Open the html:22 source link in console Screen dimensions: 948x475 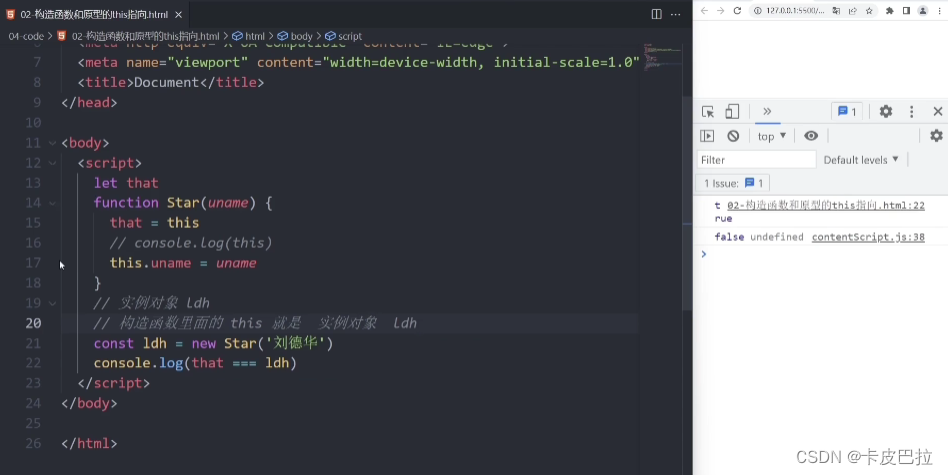[x=826, y=205]
